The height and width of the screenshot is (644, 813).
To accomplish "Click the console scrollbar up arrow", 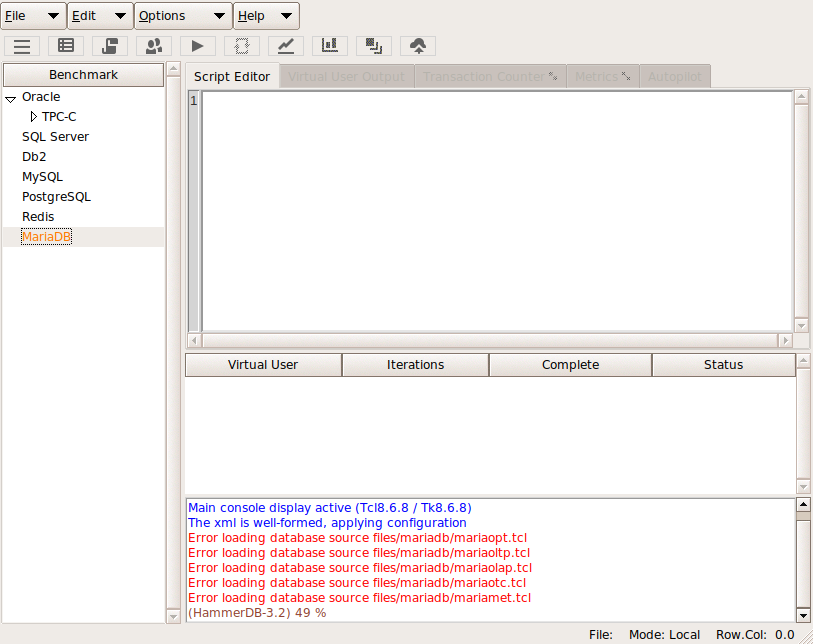I will pos(803,504).
